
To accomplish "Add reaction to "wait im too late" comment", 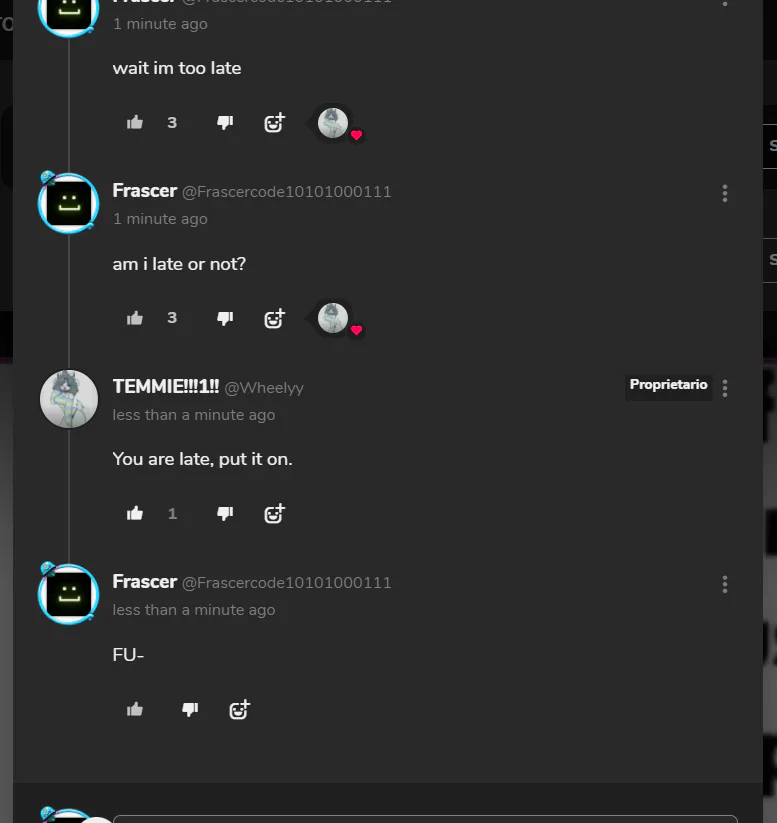I will (274, 122).
